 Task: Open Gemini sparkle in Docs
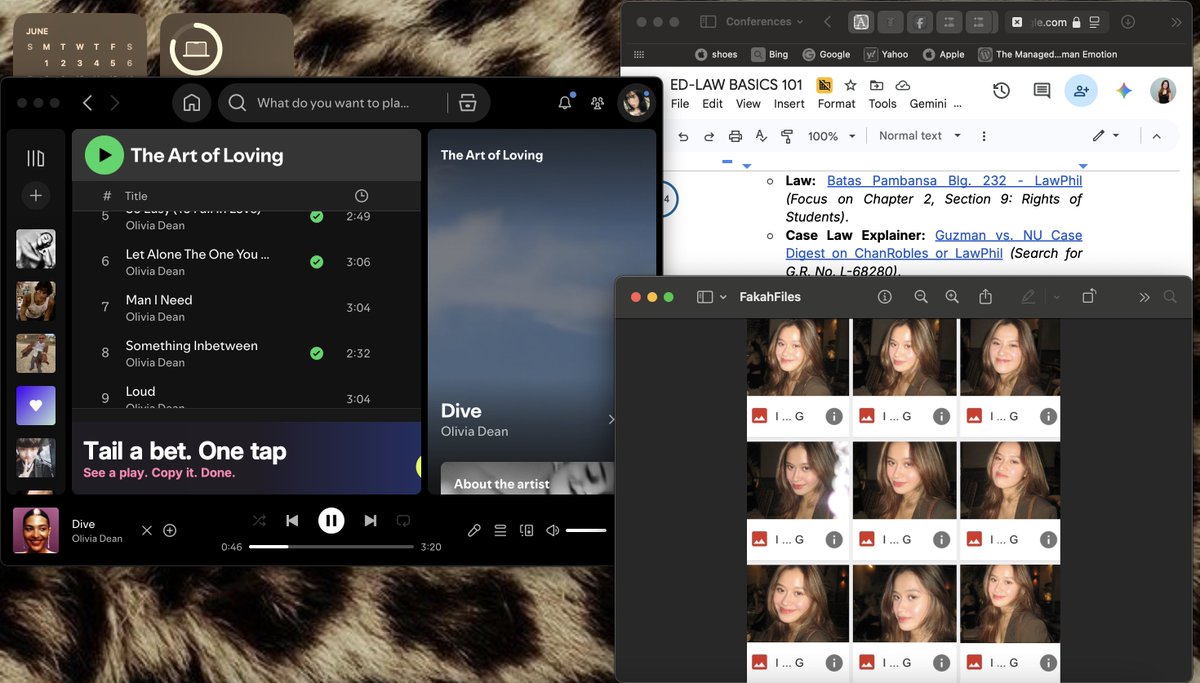pyautogui.click(x=1124, y=91)
